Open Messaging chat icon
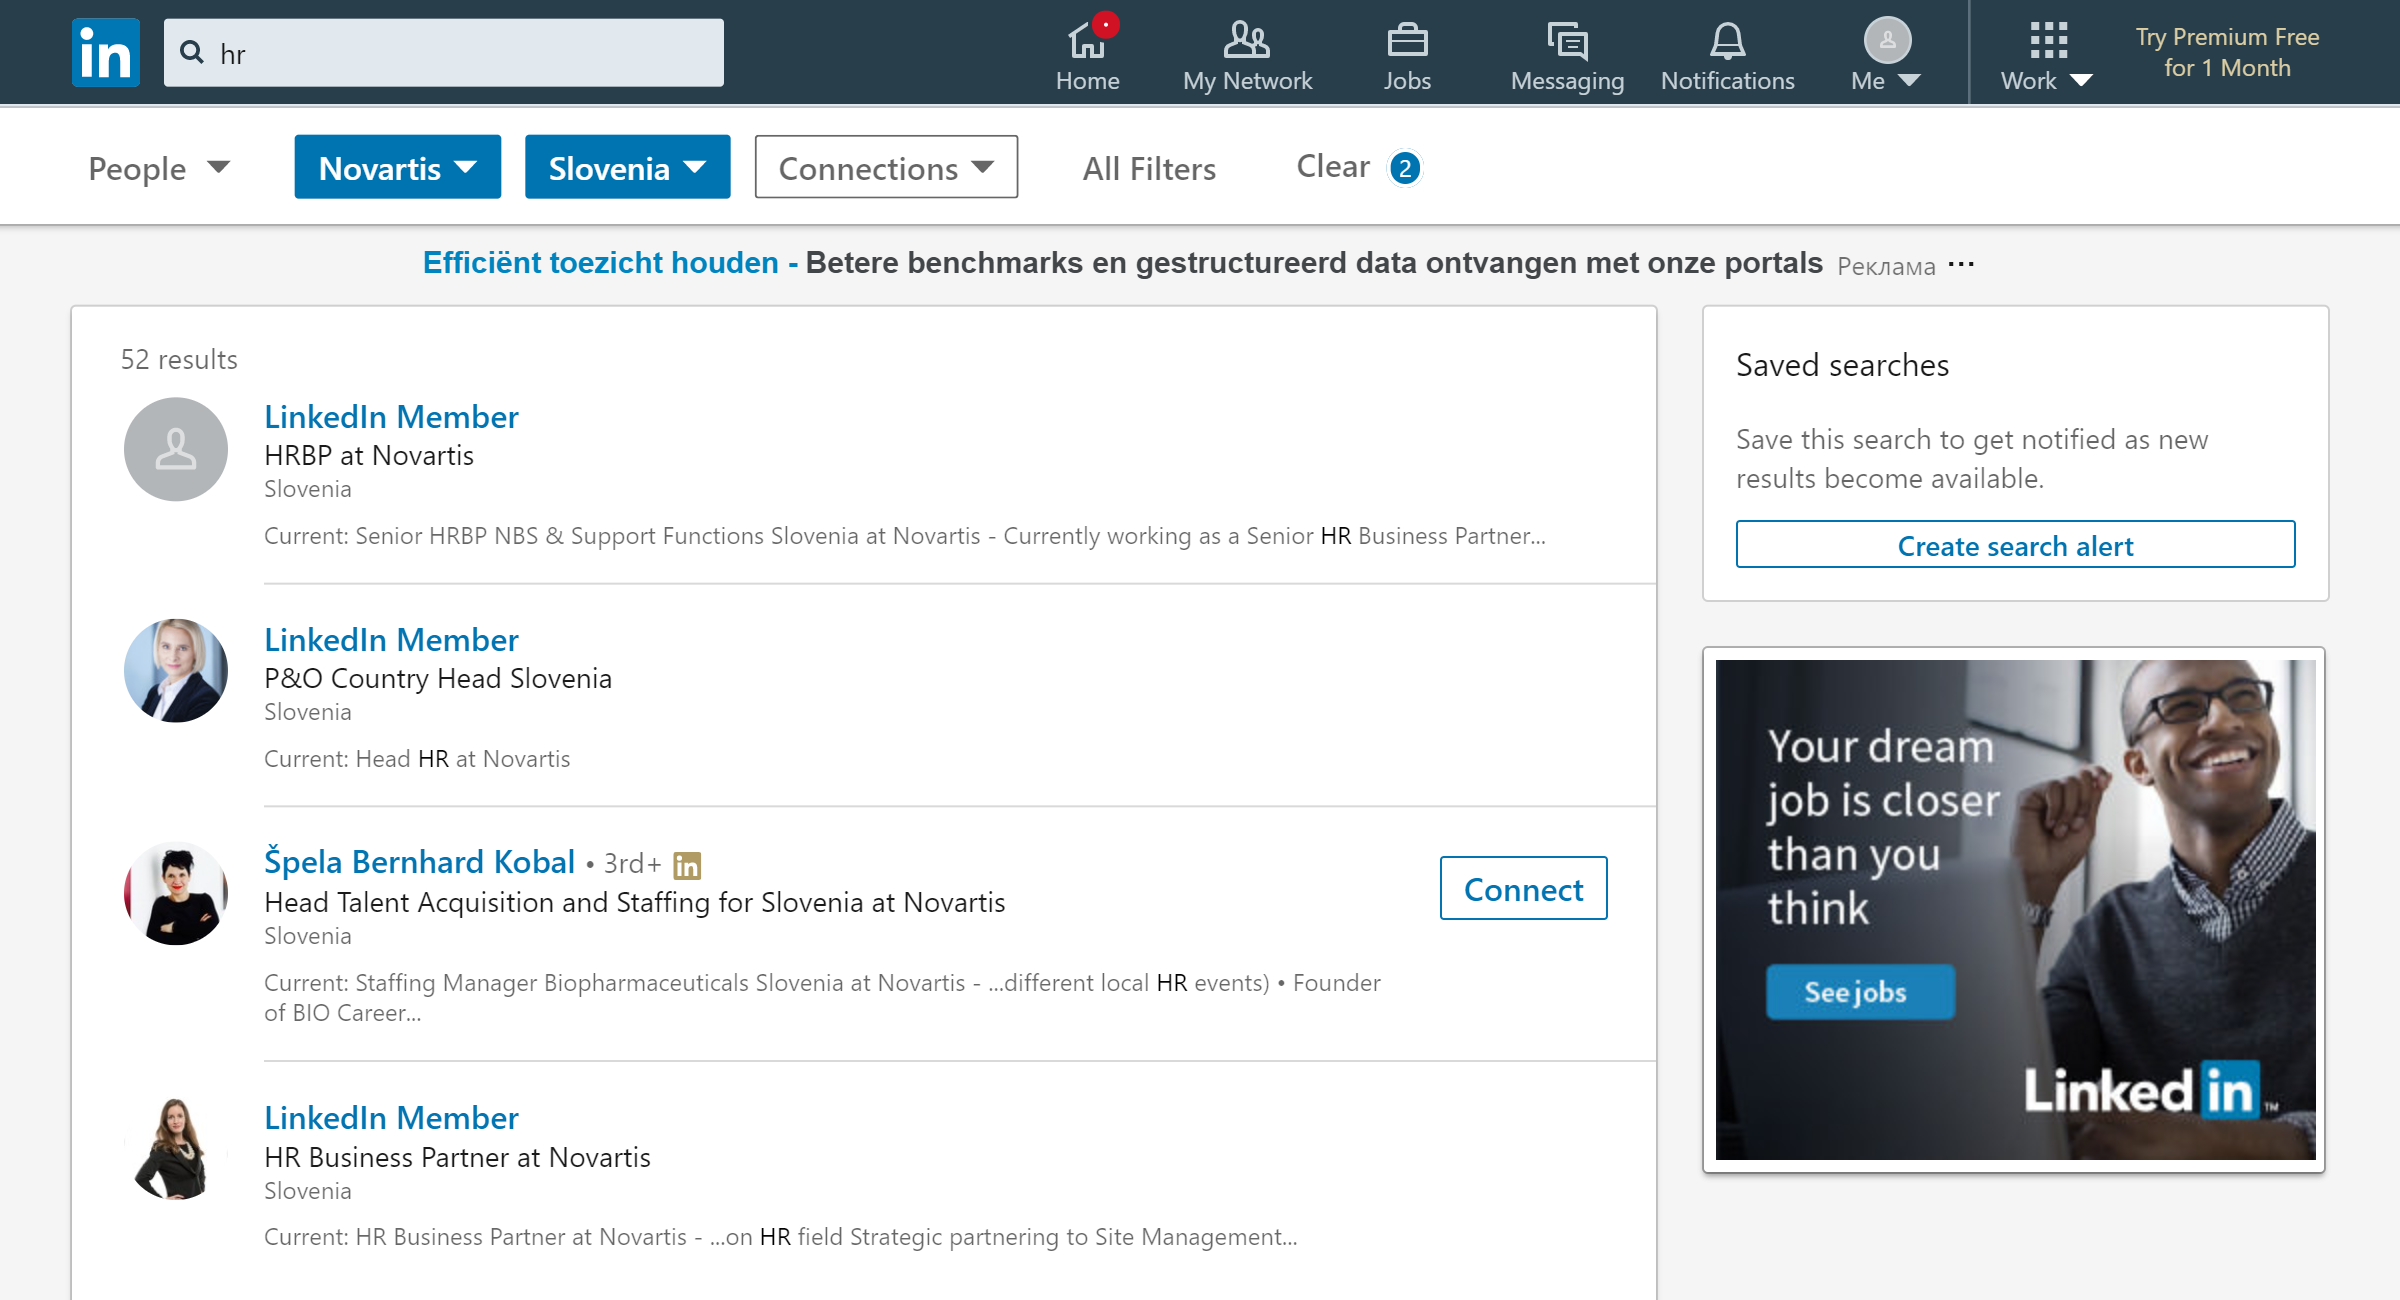Image resolution: width=2400 pixels, height=1300 pixels. 1567,41
